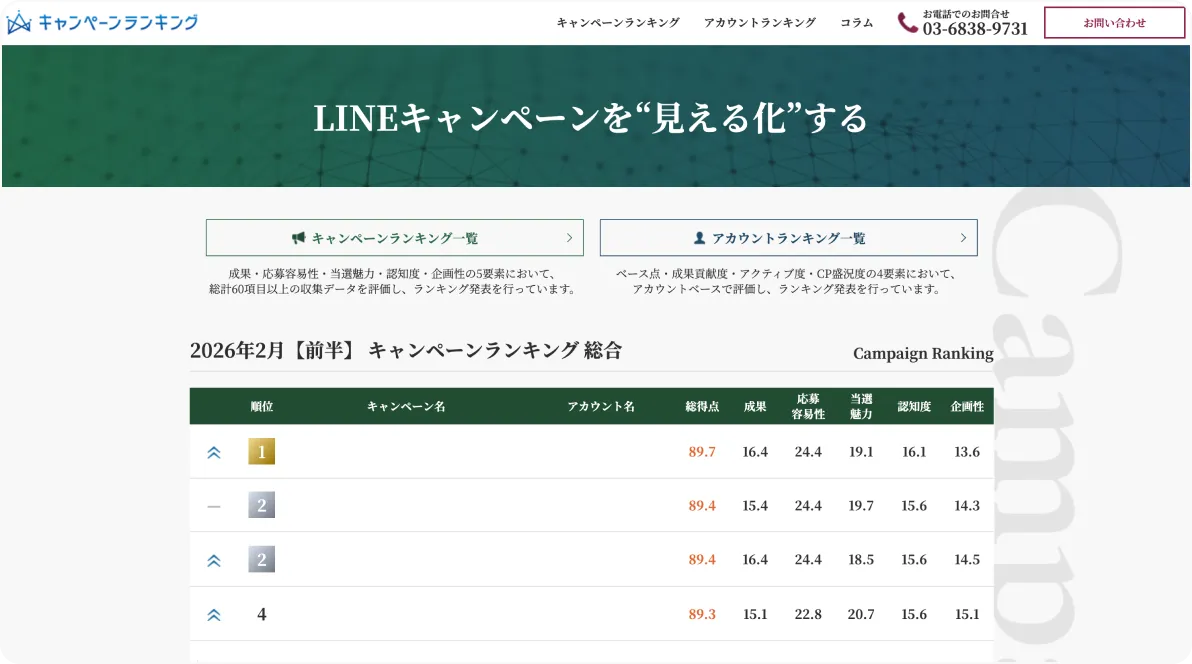Click the megaphone icon on the campaign ranking list button
This screenshot has height=664, width=1192.
click(298, 237)
